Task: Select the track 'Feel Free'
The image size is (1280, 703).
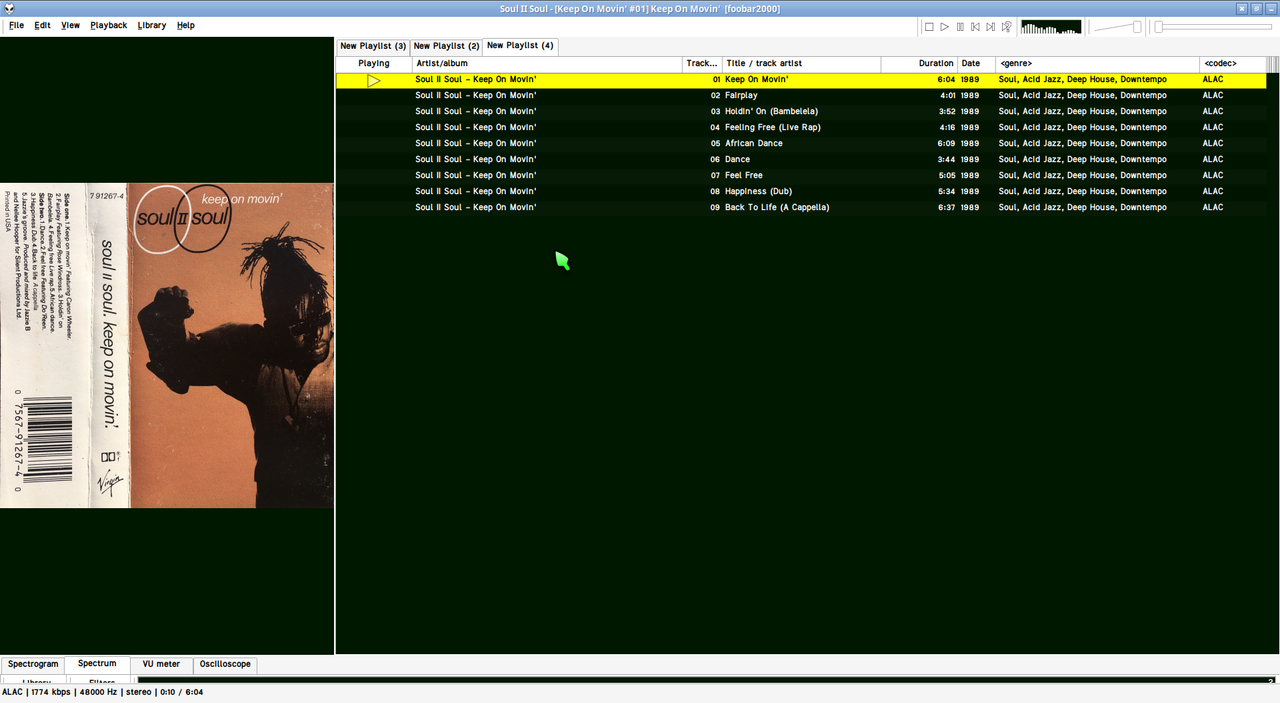Action: 801,175
